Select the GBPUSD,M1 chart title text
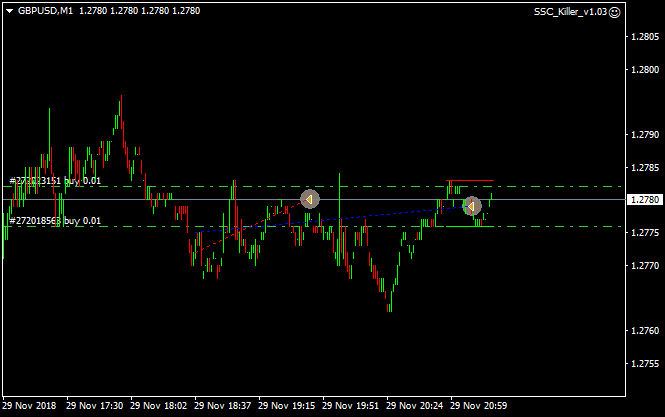The height and width of the screenshot is (417, 665). (45, 11)
